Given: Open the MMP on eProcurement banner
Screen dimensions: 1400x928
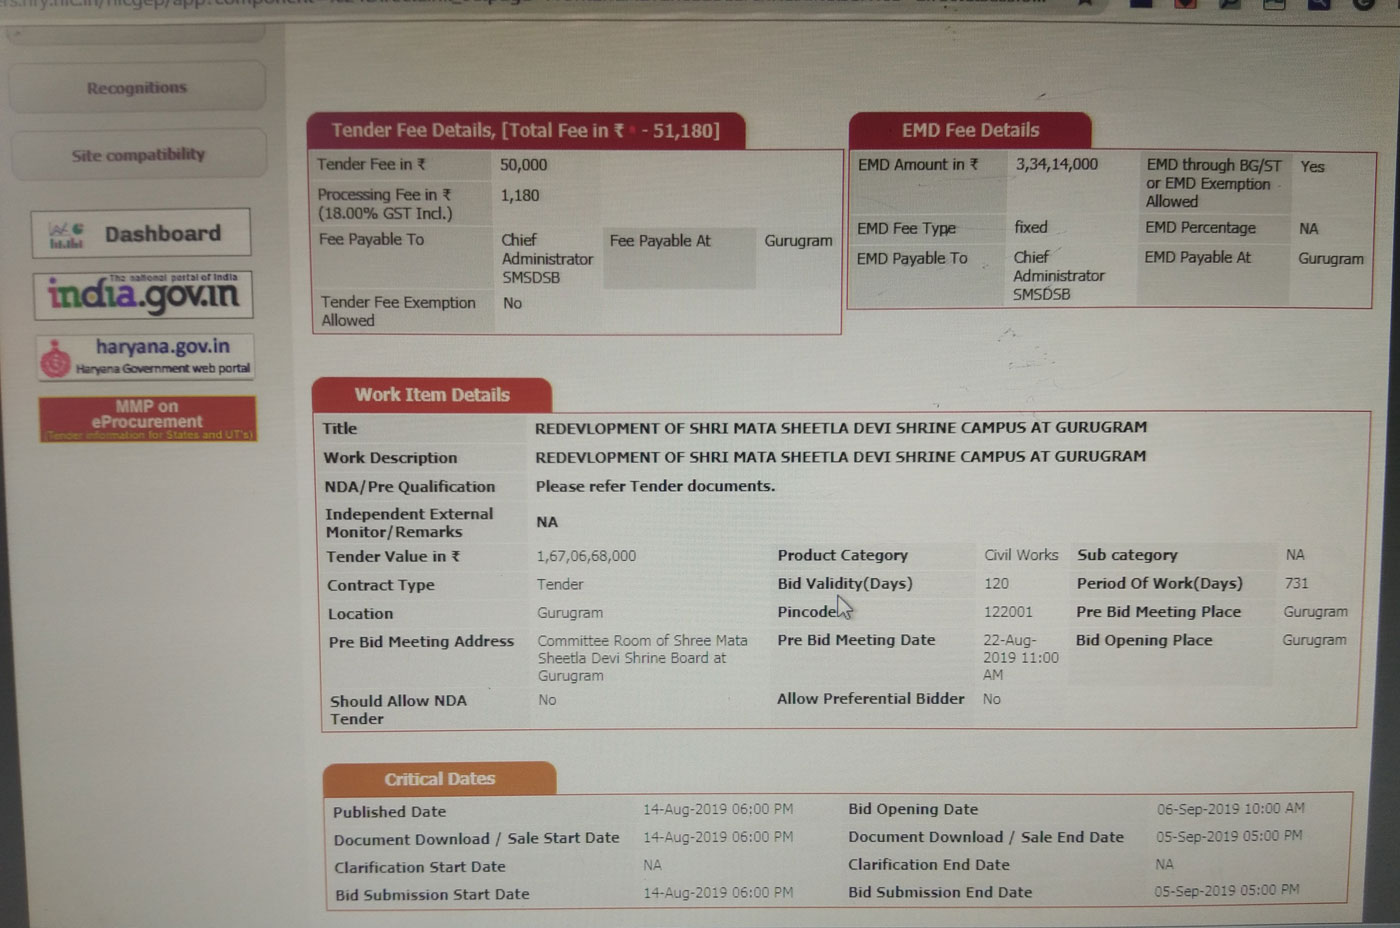Looking at the screenshot, I should point(147,419).
